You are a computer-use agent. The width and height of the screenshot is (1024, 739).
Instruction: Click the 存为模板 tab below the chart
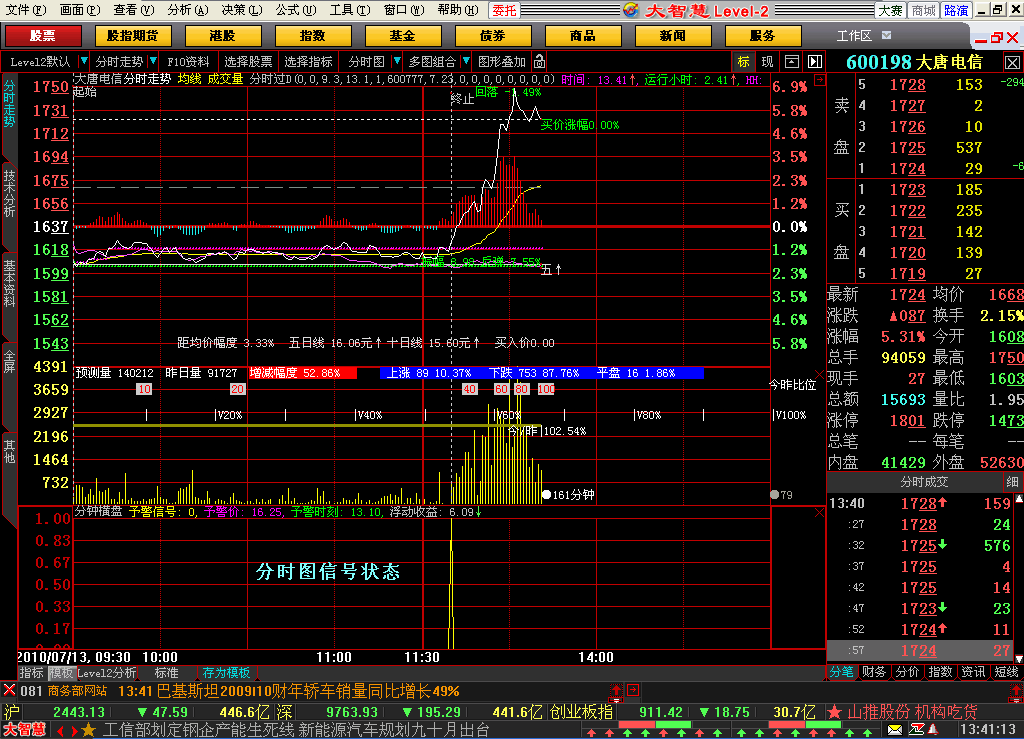[226, 672]
